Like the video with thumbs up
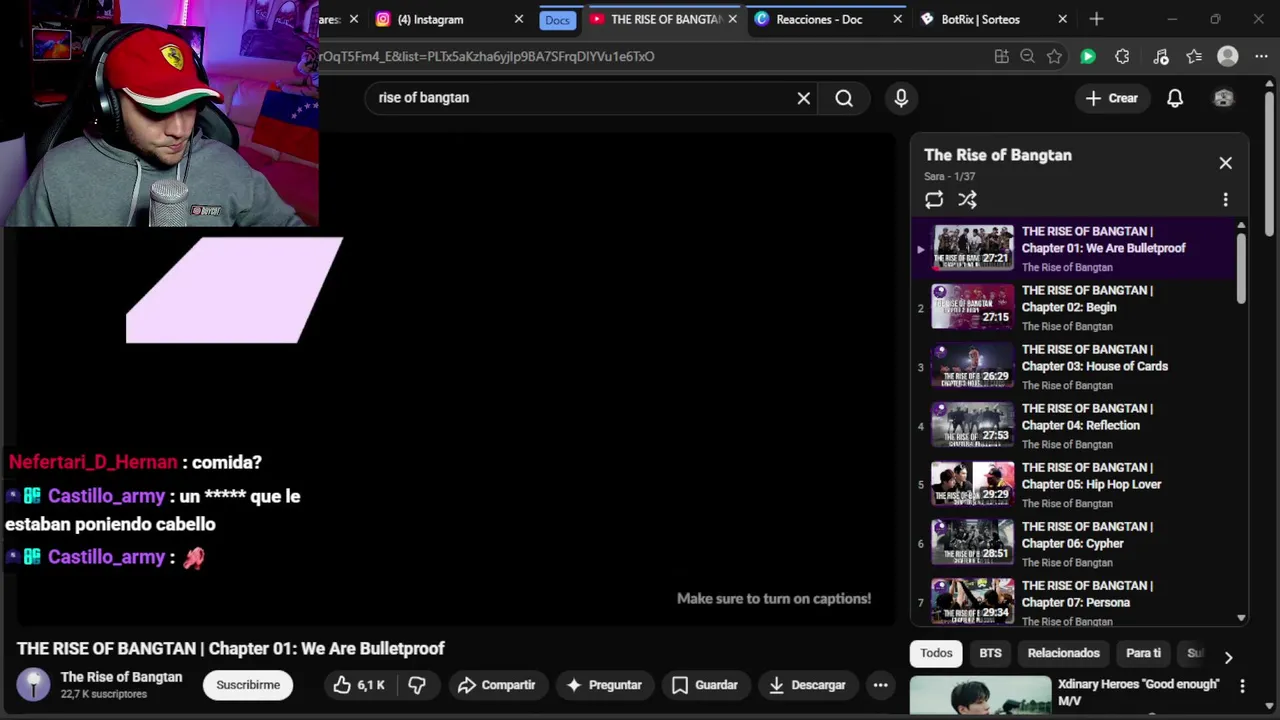This screenshot has width=1280, height=720. [360, 685]
